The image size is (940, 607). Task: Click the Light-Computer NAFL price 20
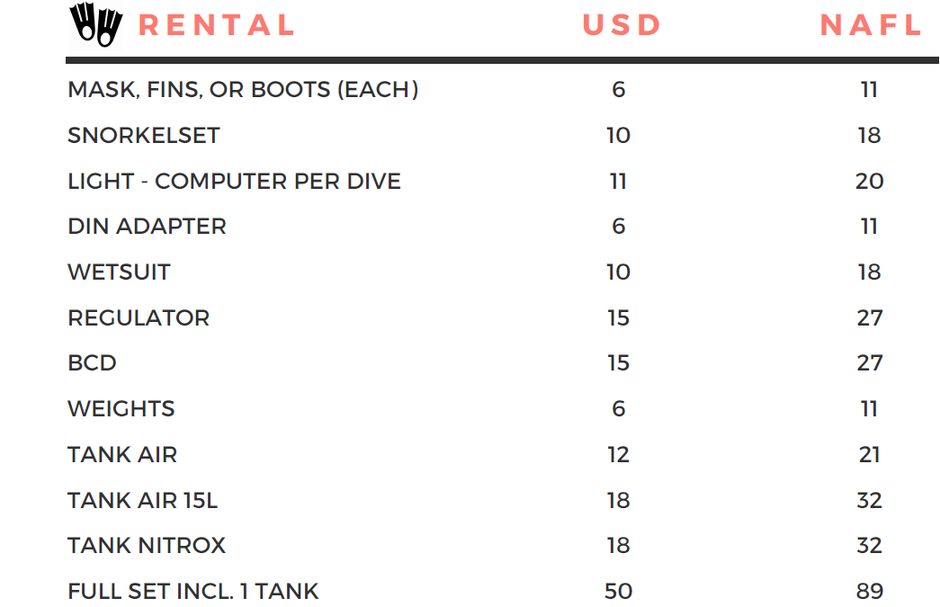point(870,181)
